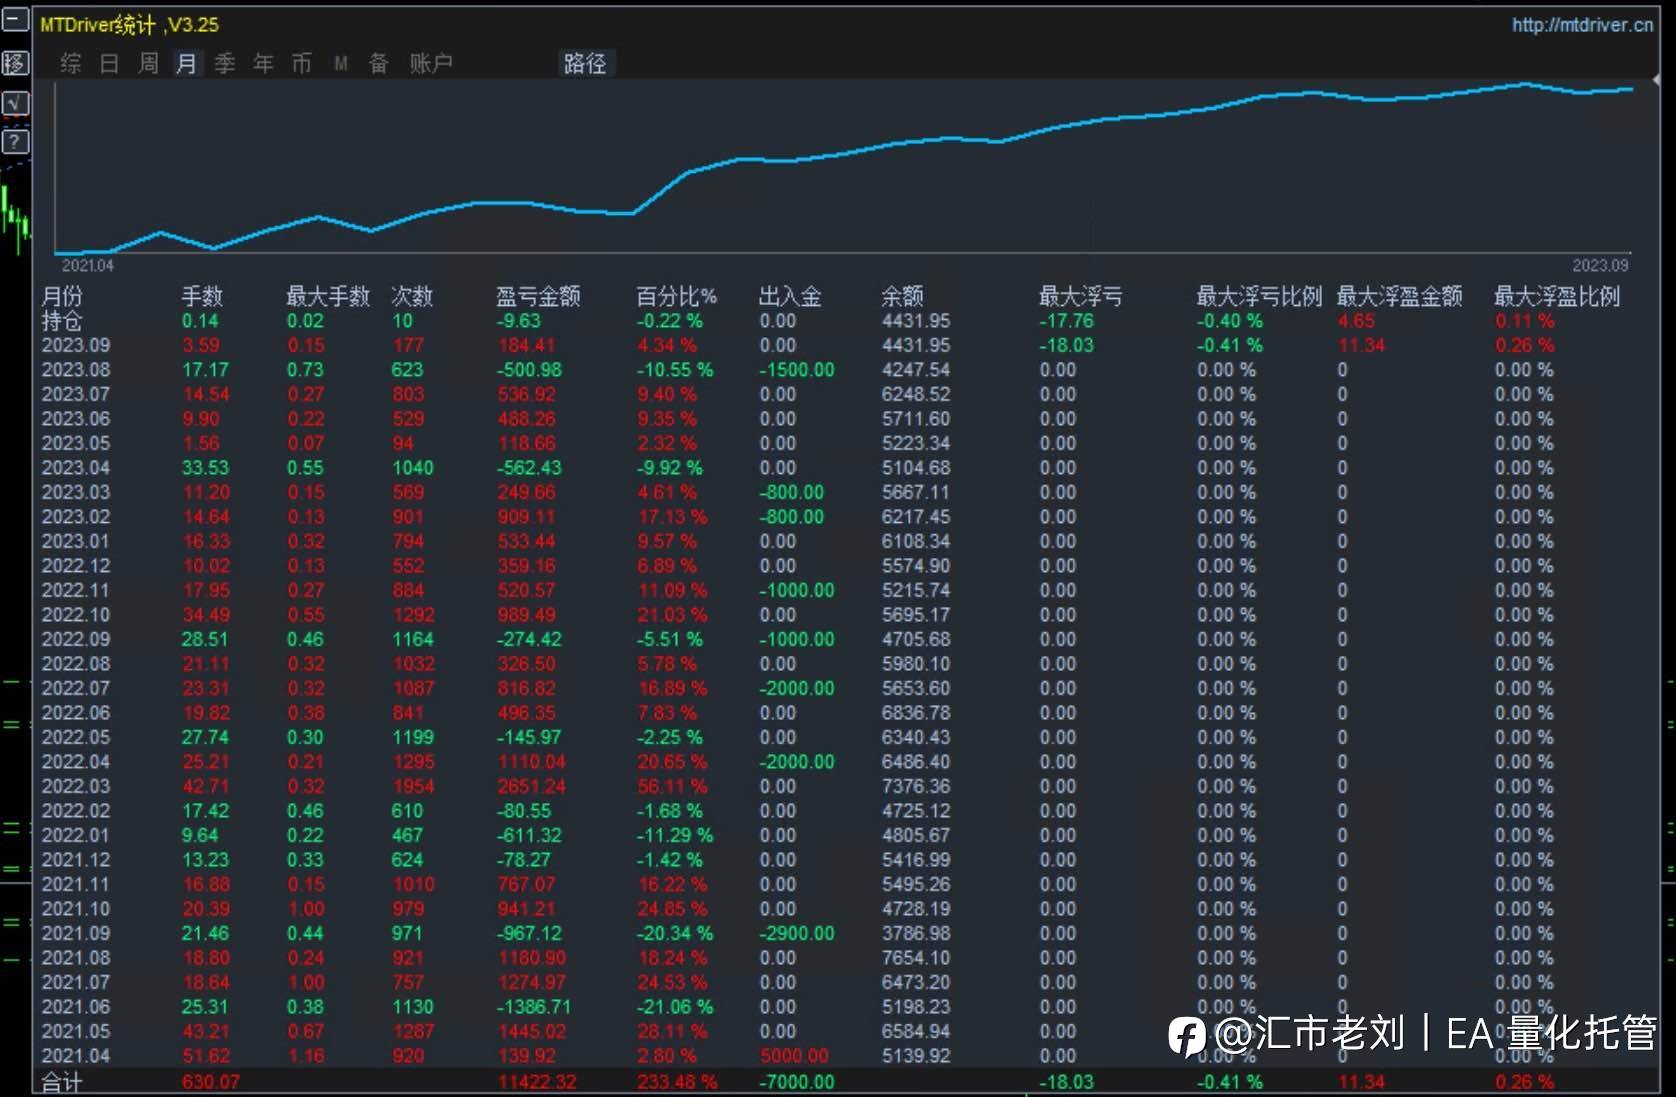Click the 2022.03 month row
Image resolution: width=1676 pixels, height=1097 pixels.
(x=76, y=786)
